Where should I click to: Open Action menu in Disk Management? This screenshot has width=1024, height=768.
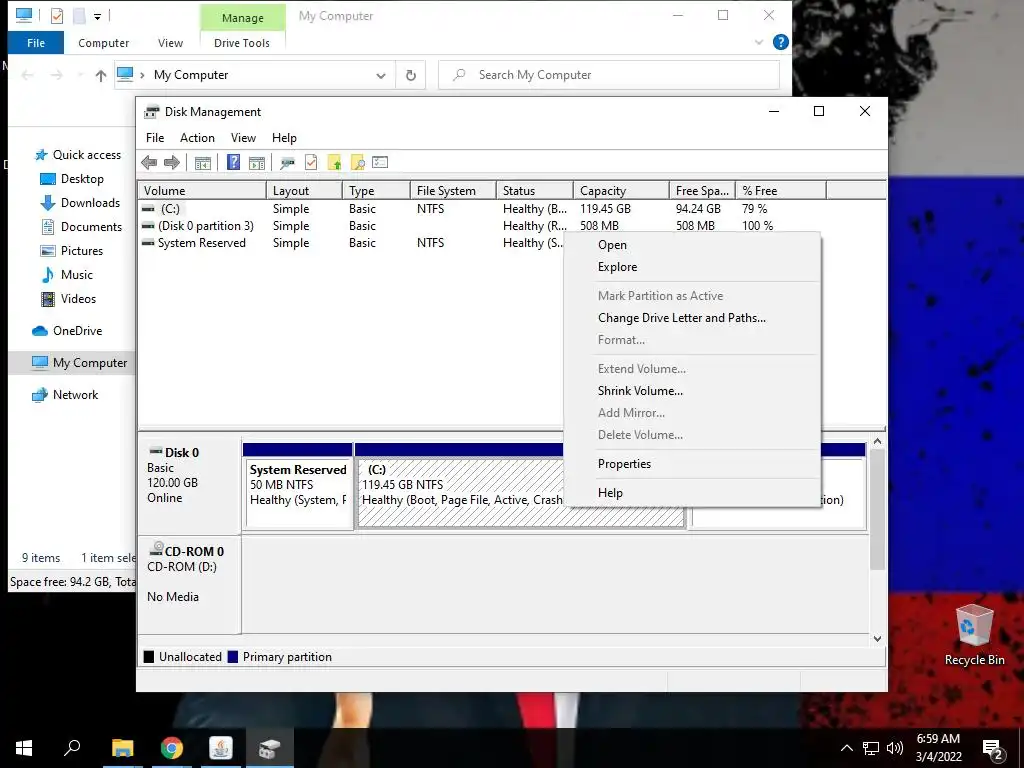pos(197,138)
